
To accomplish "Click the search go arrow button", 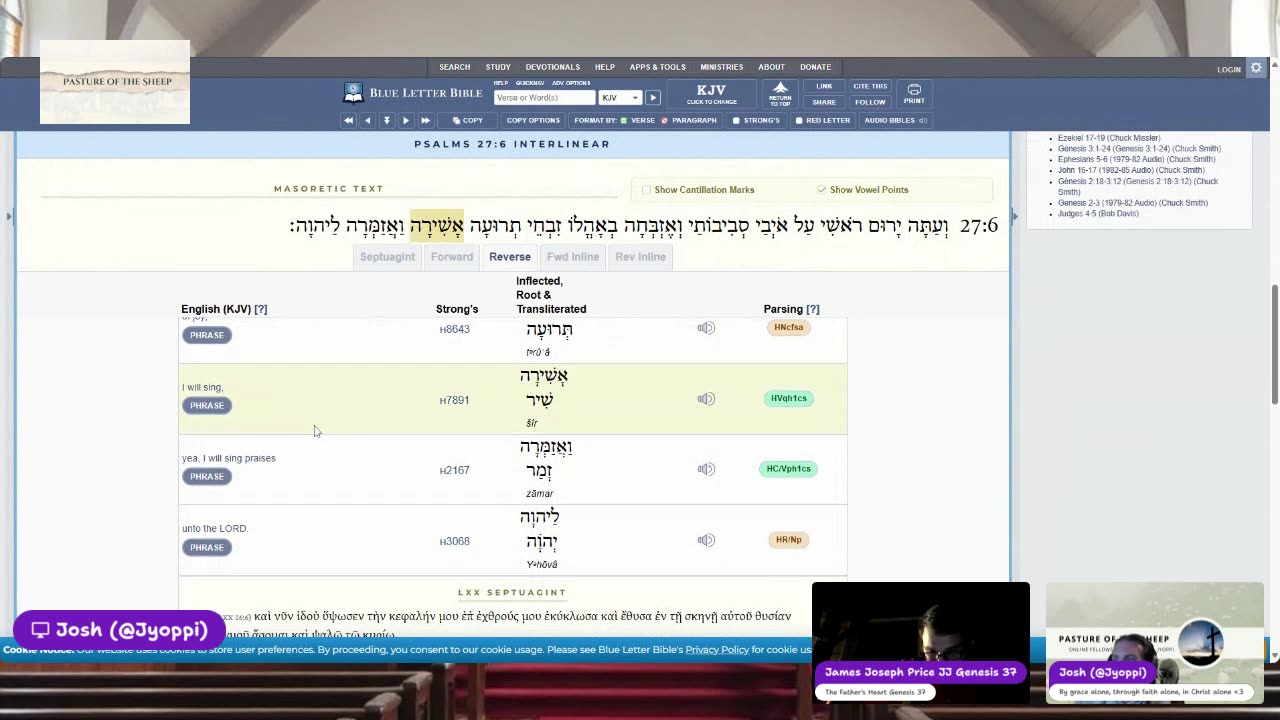I will click(x=653, y=98).
